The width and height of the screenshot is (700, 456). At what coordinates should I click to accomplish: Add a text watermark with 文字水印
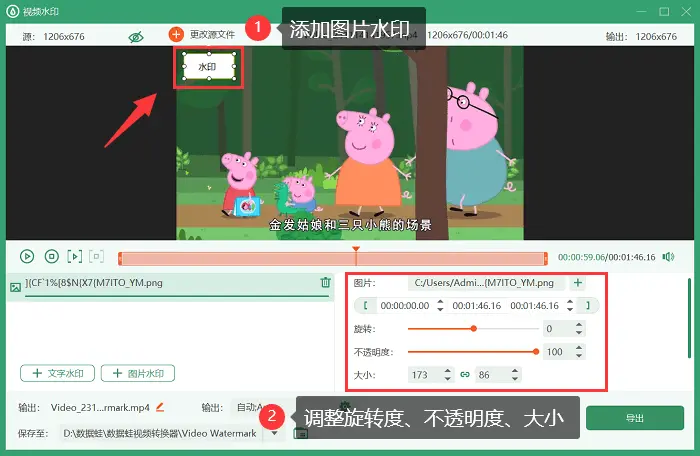pos(58,373)
